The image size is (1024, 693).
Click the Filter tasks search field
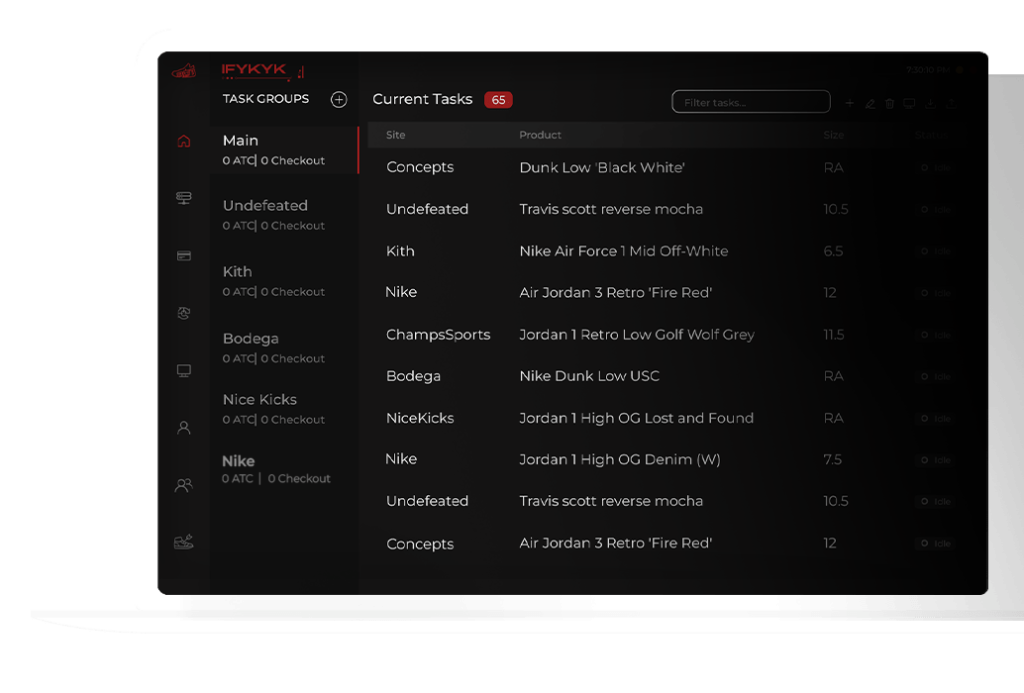[751, 102]
